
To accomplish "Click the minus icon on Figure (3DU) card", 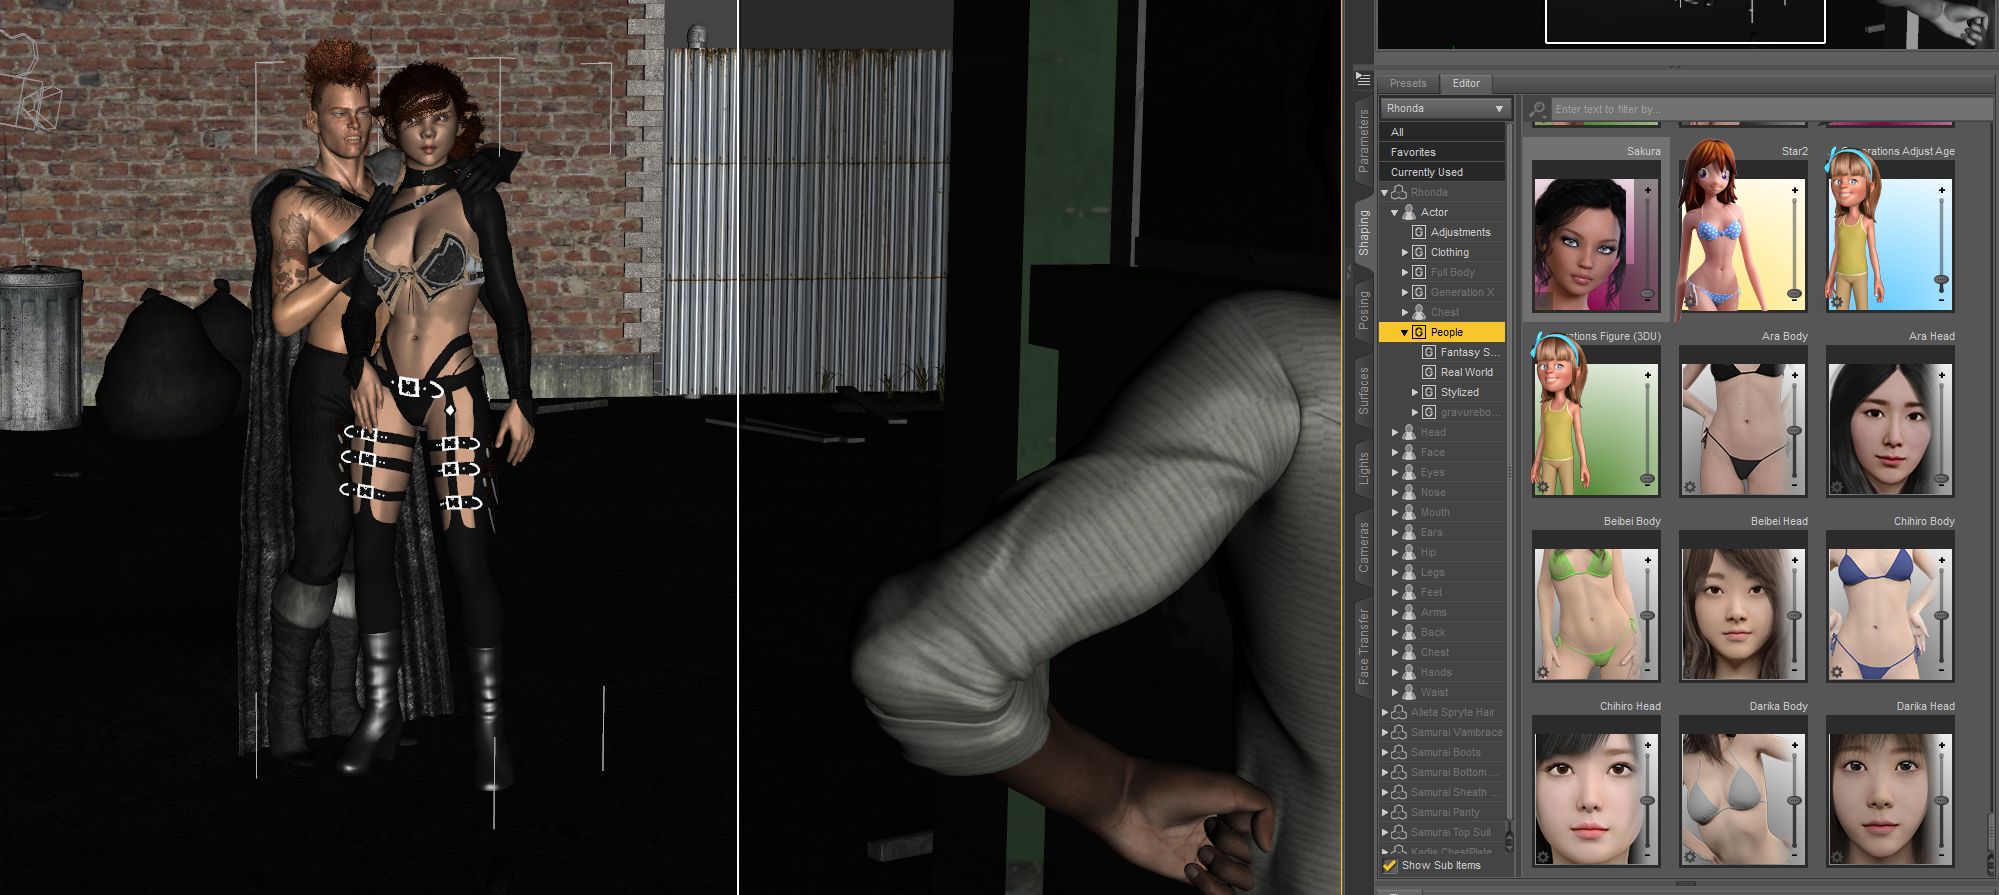I will click(1648, 486).
